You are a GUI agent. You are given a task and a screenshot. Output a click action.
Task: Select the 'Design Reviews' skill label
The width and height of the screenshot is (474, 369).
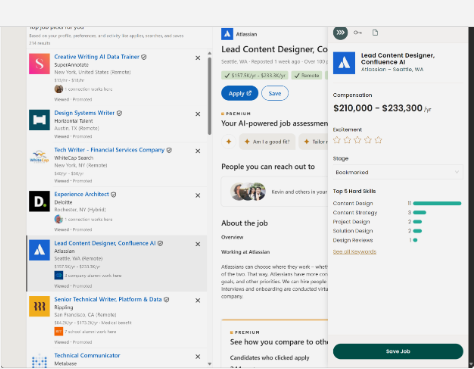pos(353,240)
